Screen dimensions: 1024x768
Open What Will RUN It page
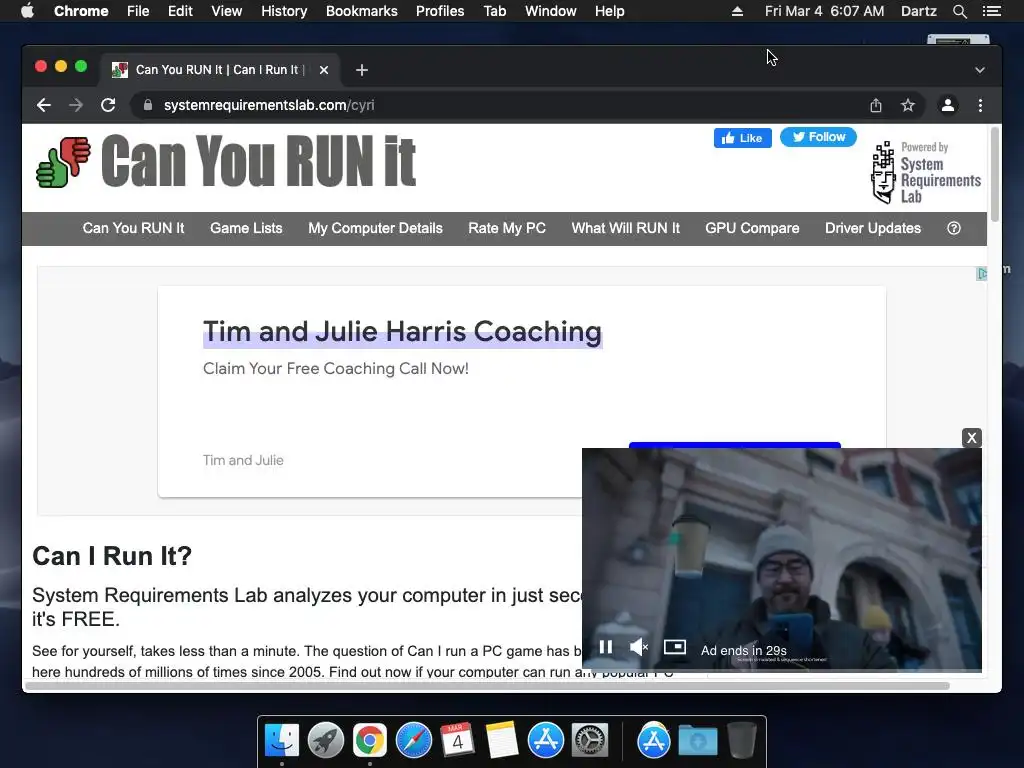626,228
